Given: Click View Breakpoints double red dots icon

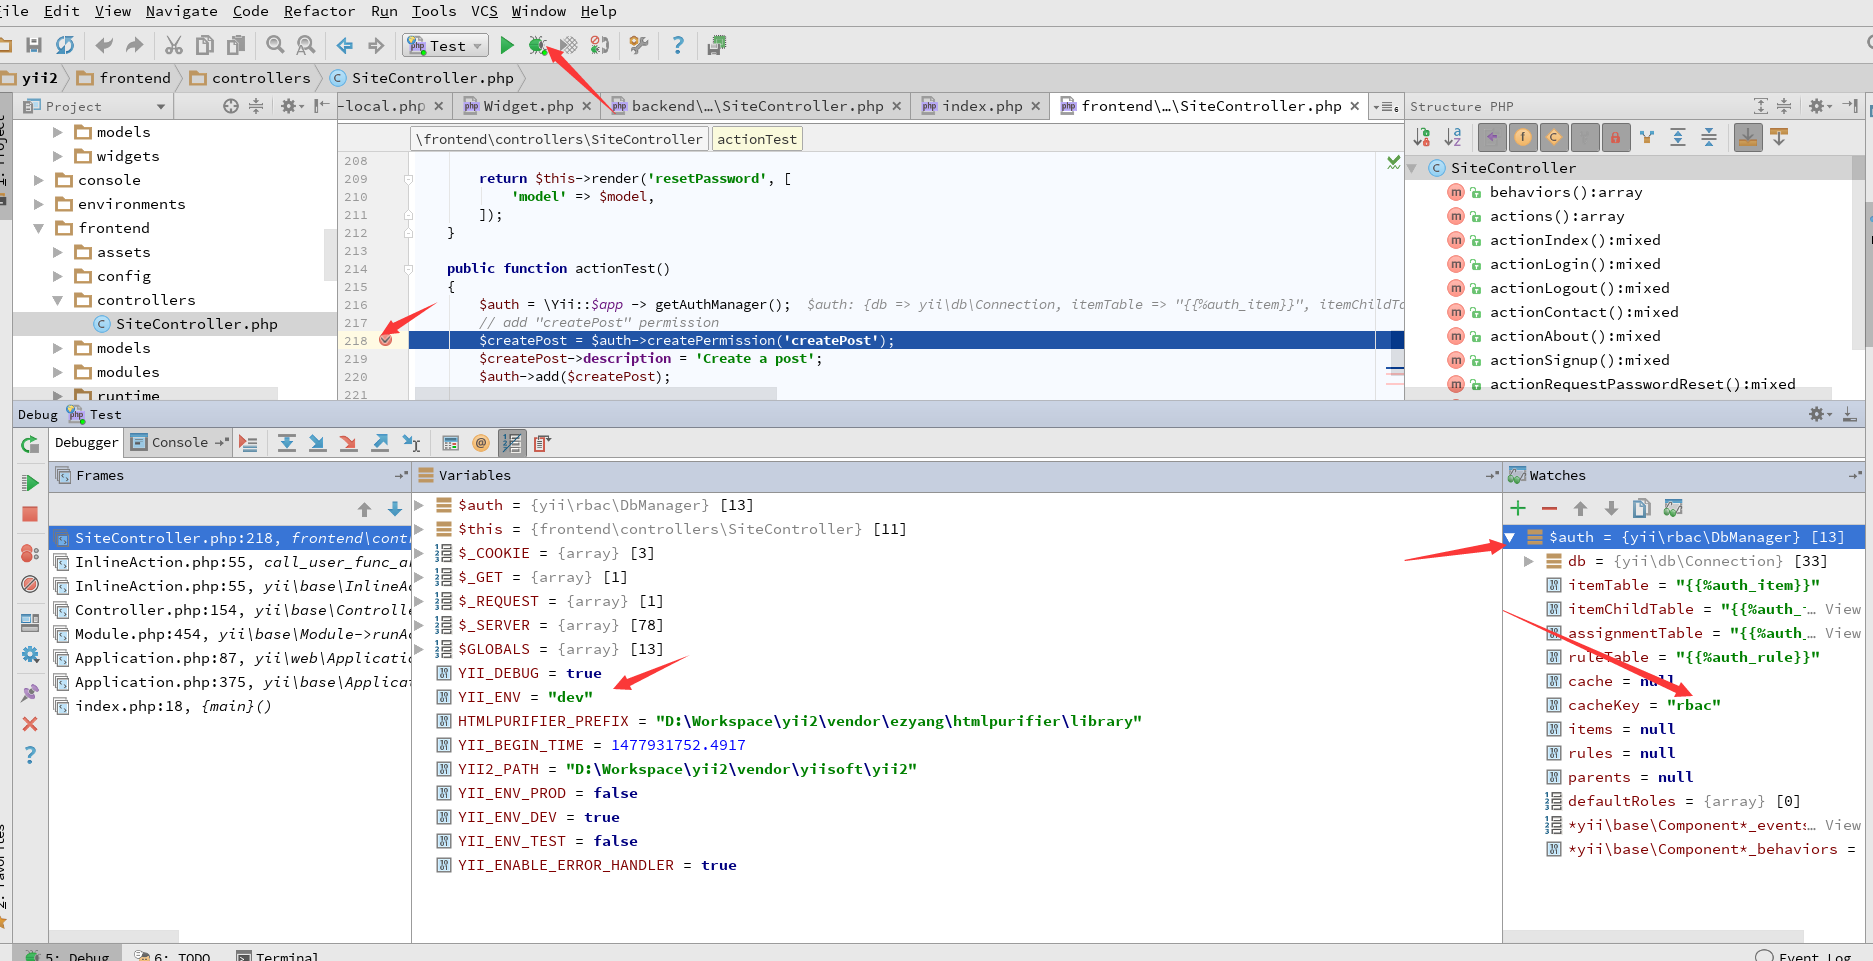Looking at the screenshot, I should [x=30, y=553].
